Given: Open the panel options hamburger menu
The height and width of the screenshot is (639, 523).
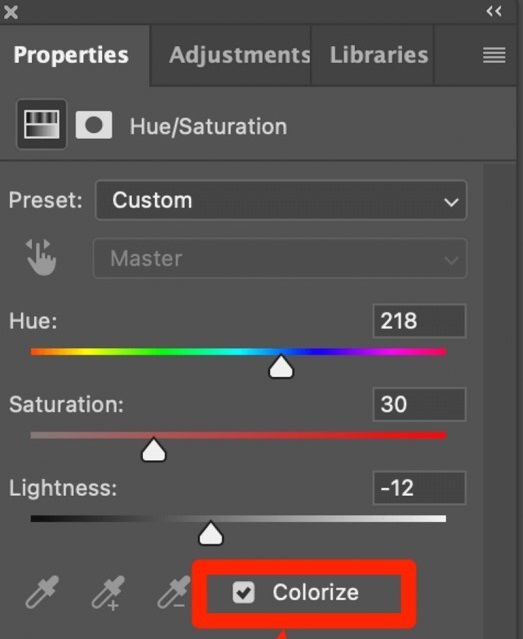Looking at the screenshot, I should pos(494,55).
